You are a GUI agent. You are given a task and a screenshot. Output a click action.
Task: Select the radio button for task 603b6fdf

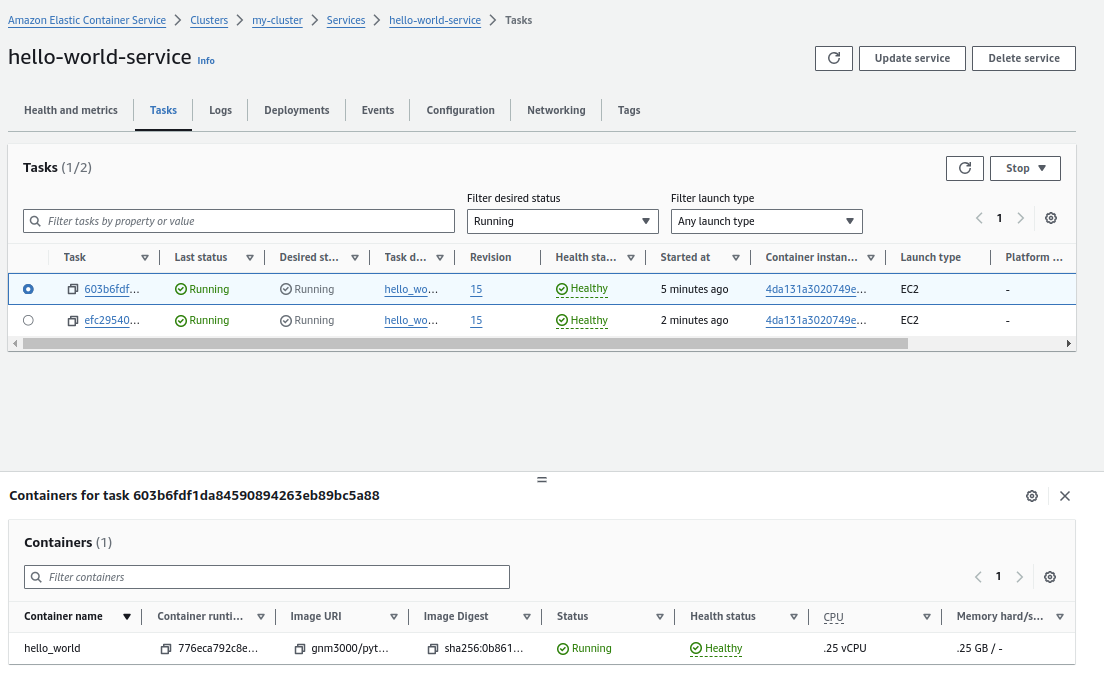point(28,289)
